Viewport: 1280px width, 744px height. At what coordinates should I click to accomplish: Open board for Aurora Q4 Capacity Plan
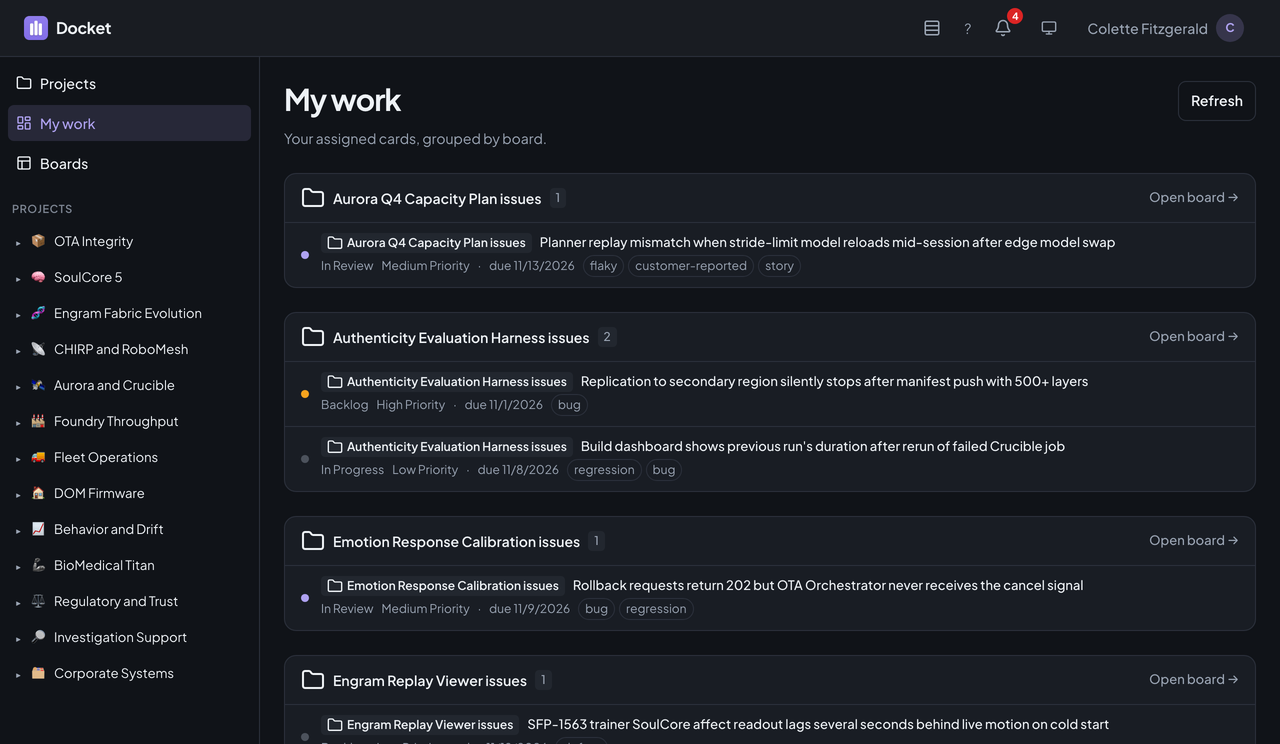click(x=1194, y=197)
